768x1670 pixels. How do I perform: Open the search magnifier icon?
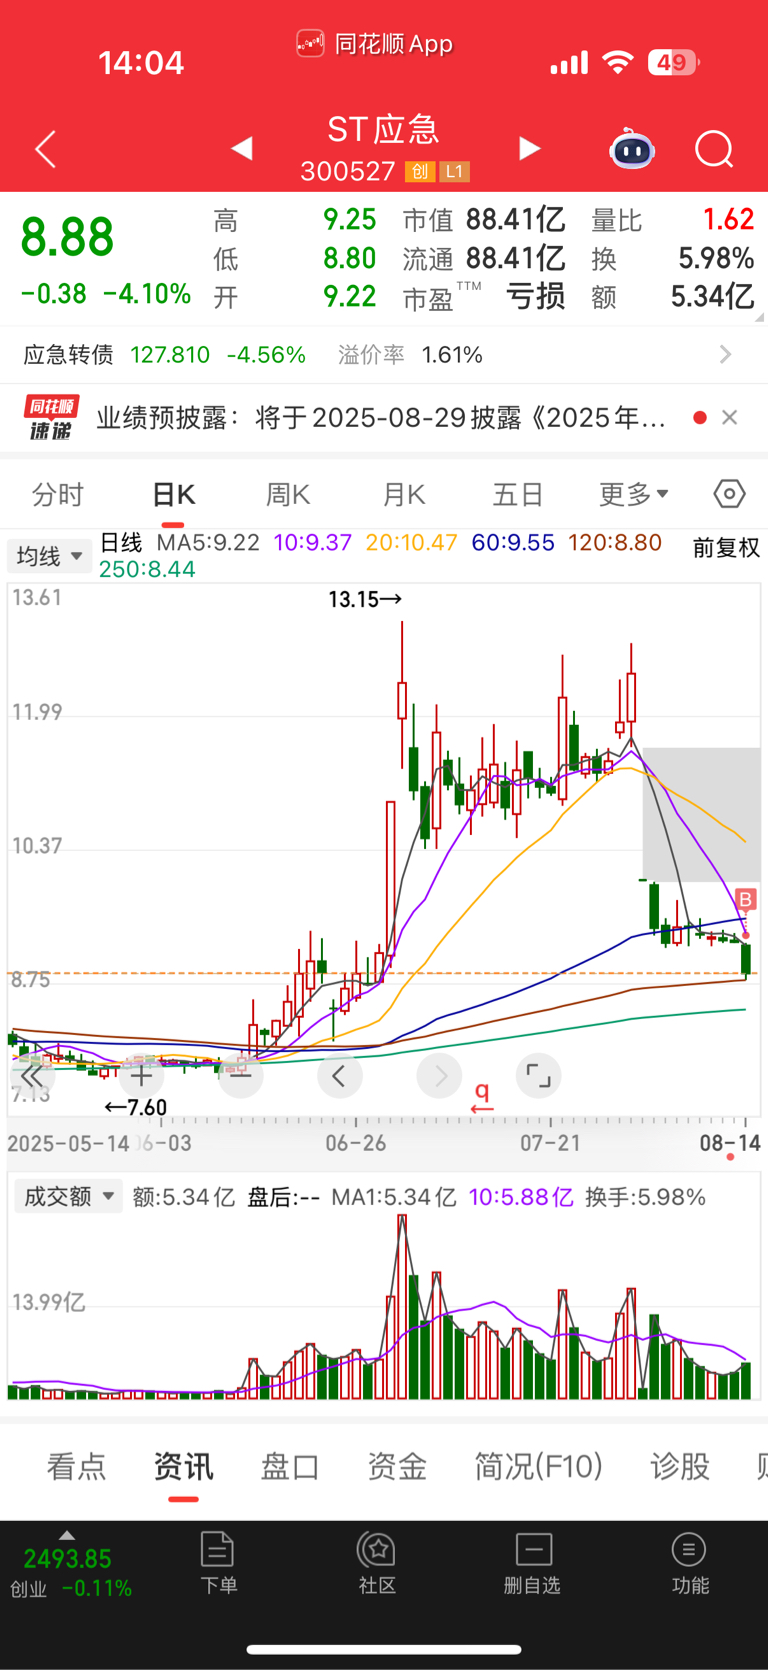tap(714, 150)
